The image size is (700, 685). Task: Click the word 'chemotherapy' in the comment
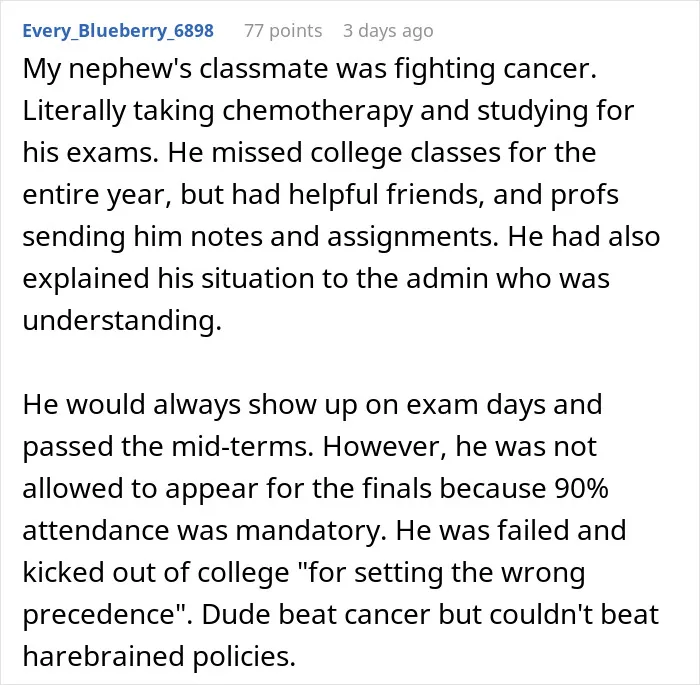pyautogui.click(x=317, y=111)
